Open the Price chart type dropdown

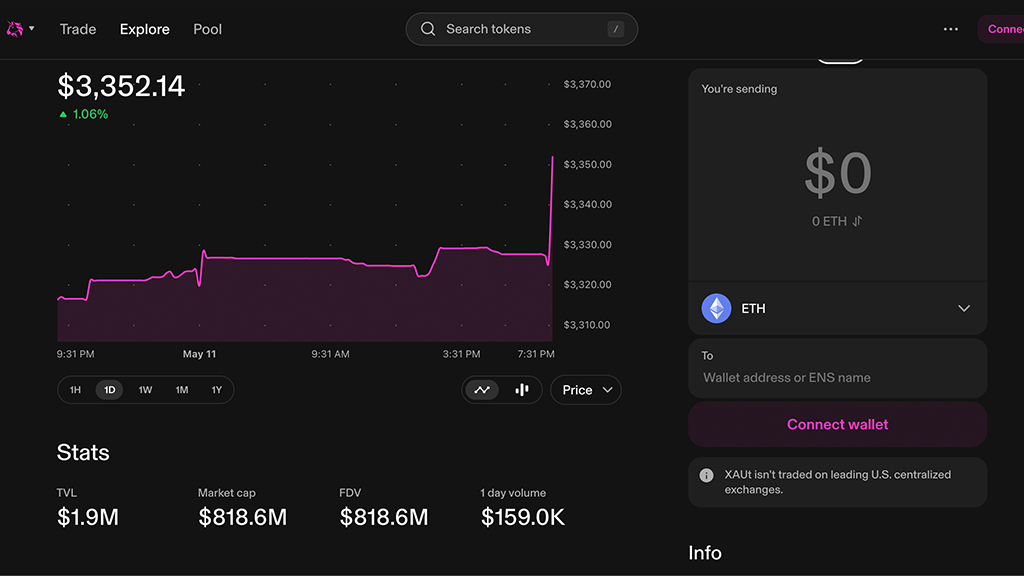pyautogui.click(x=585, y=390)
